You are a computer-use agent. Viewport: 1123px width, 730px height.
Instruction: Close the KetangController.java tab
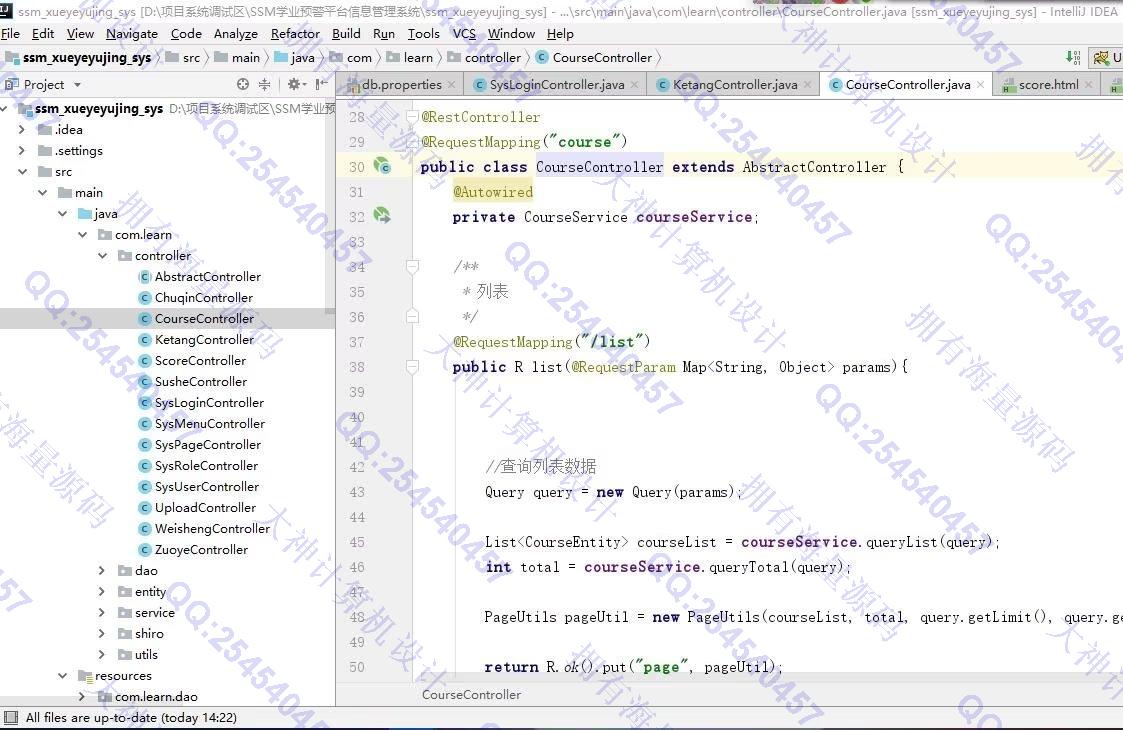808,85
